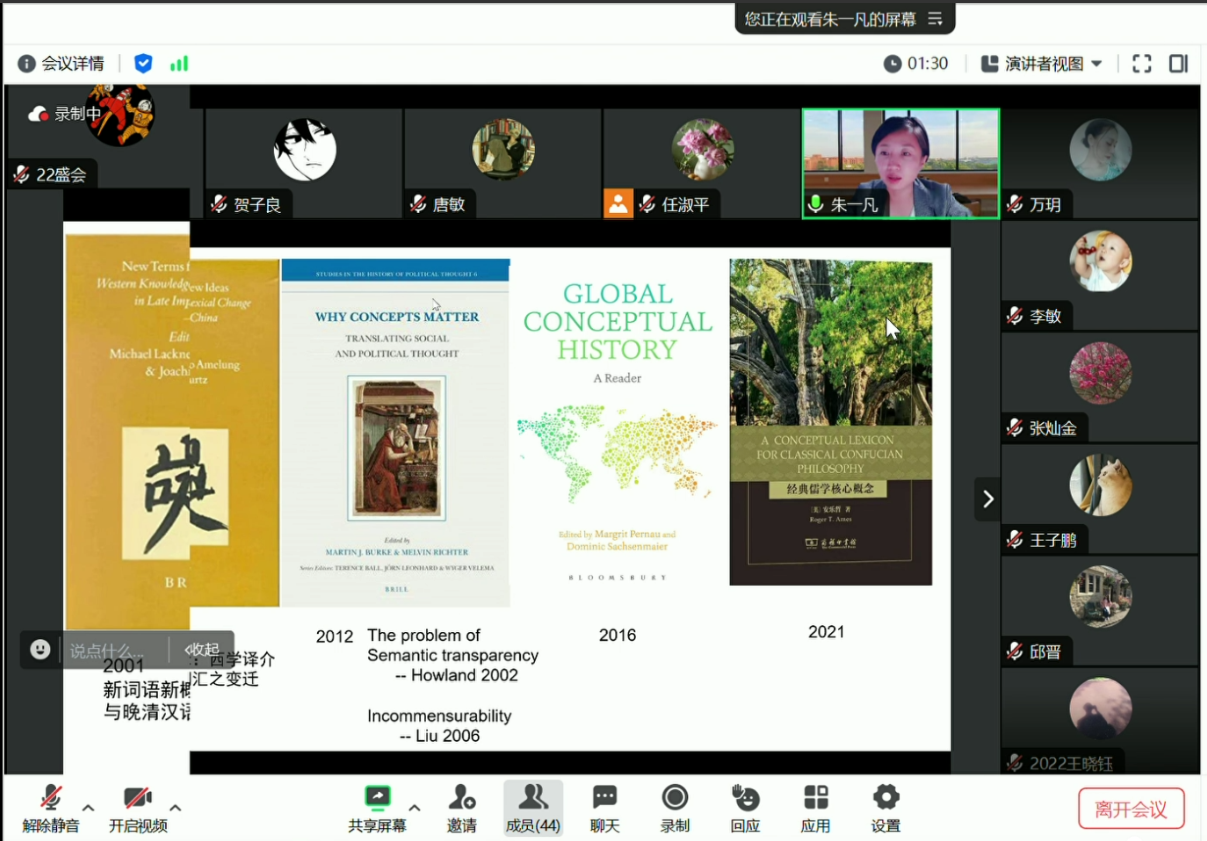Screen dimensions: 1207x841
Task: Click the muted microphone icon beside 唐敏
Action: [418, 205]
